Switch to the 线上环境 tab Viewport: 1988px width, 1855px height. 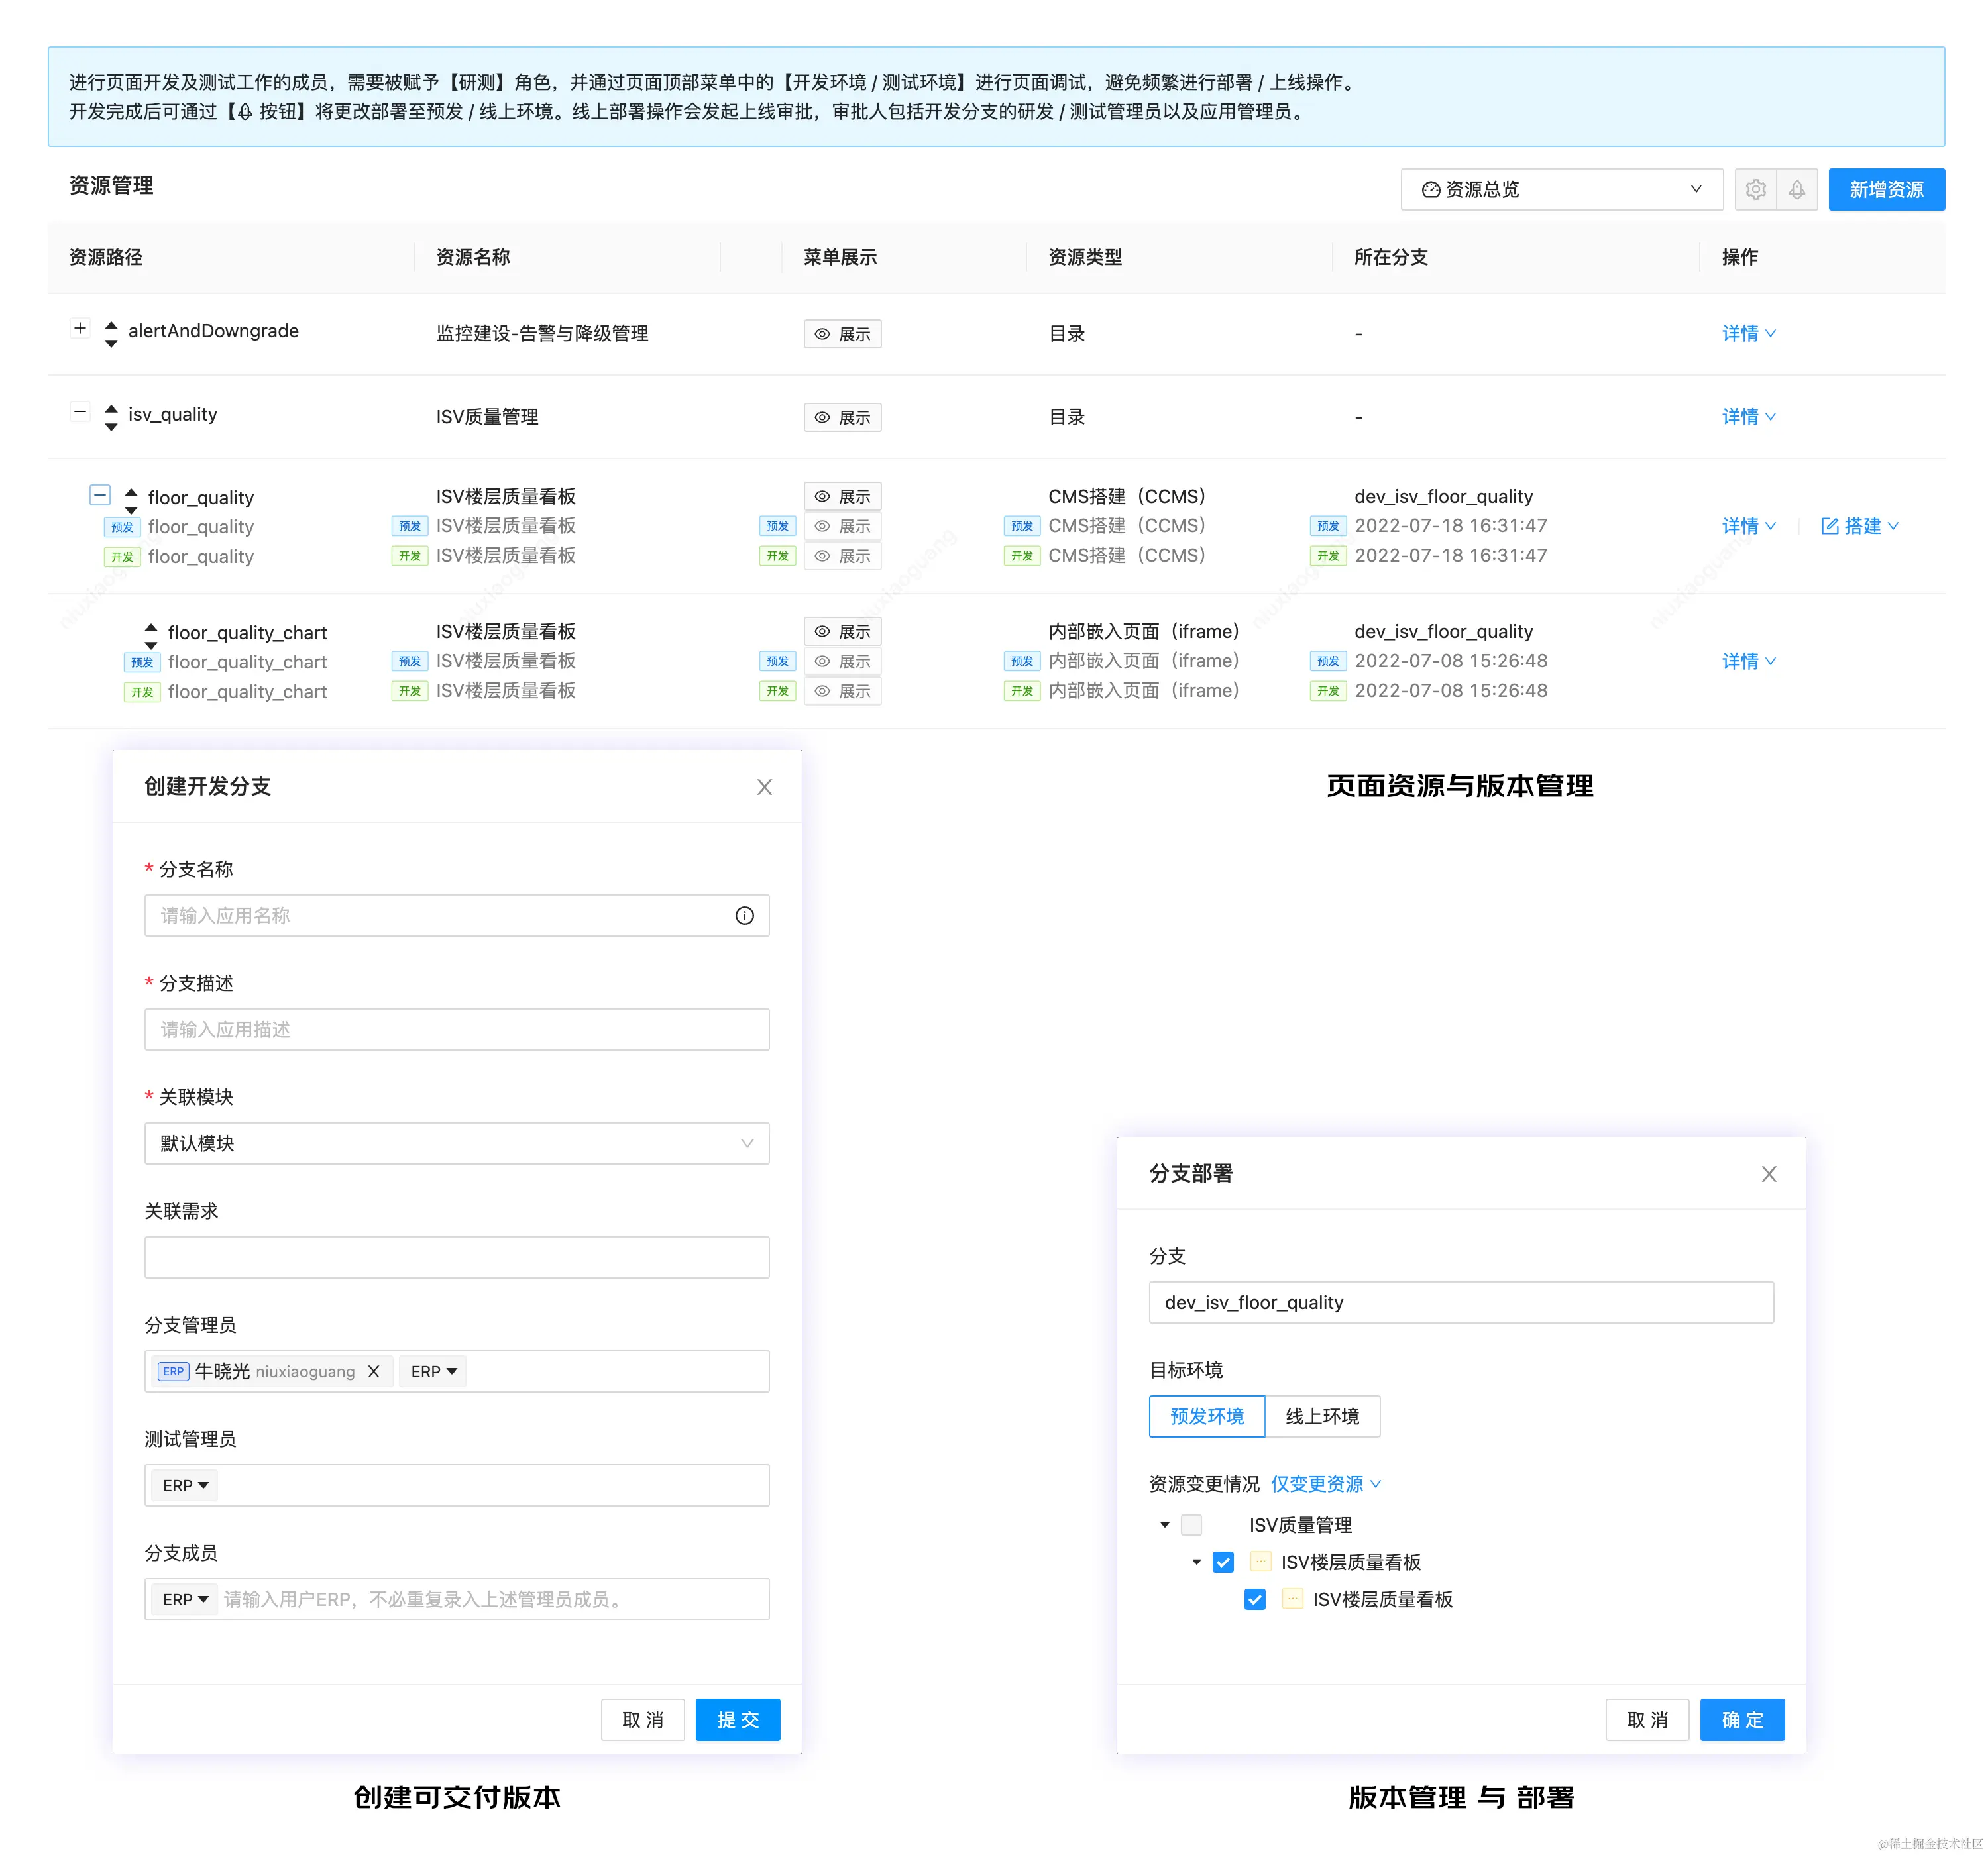(1322, 1416)
